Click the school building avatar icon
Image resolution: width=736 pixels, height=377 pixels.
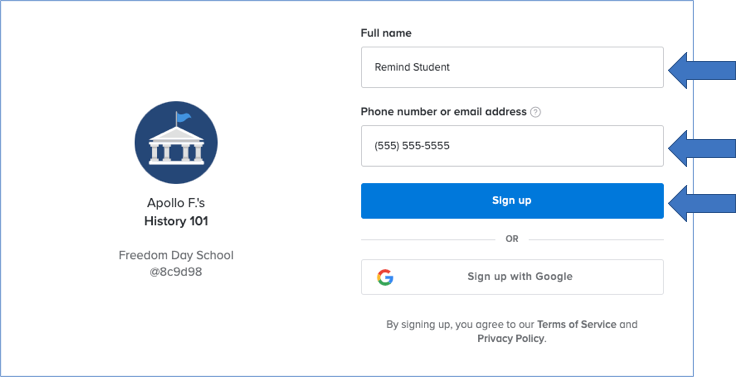click(x=176, y=142)
